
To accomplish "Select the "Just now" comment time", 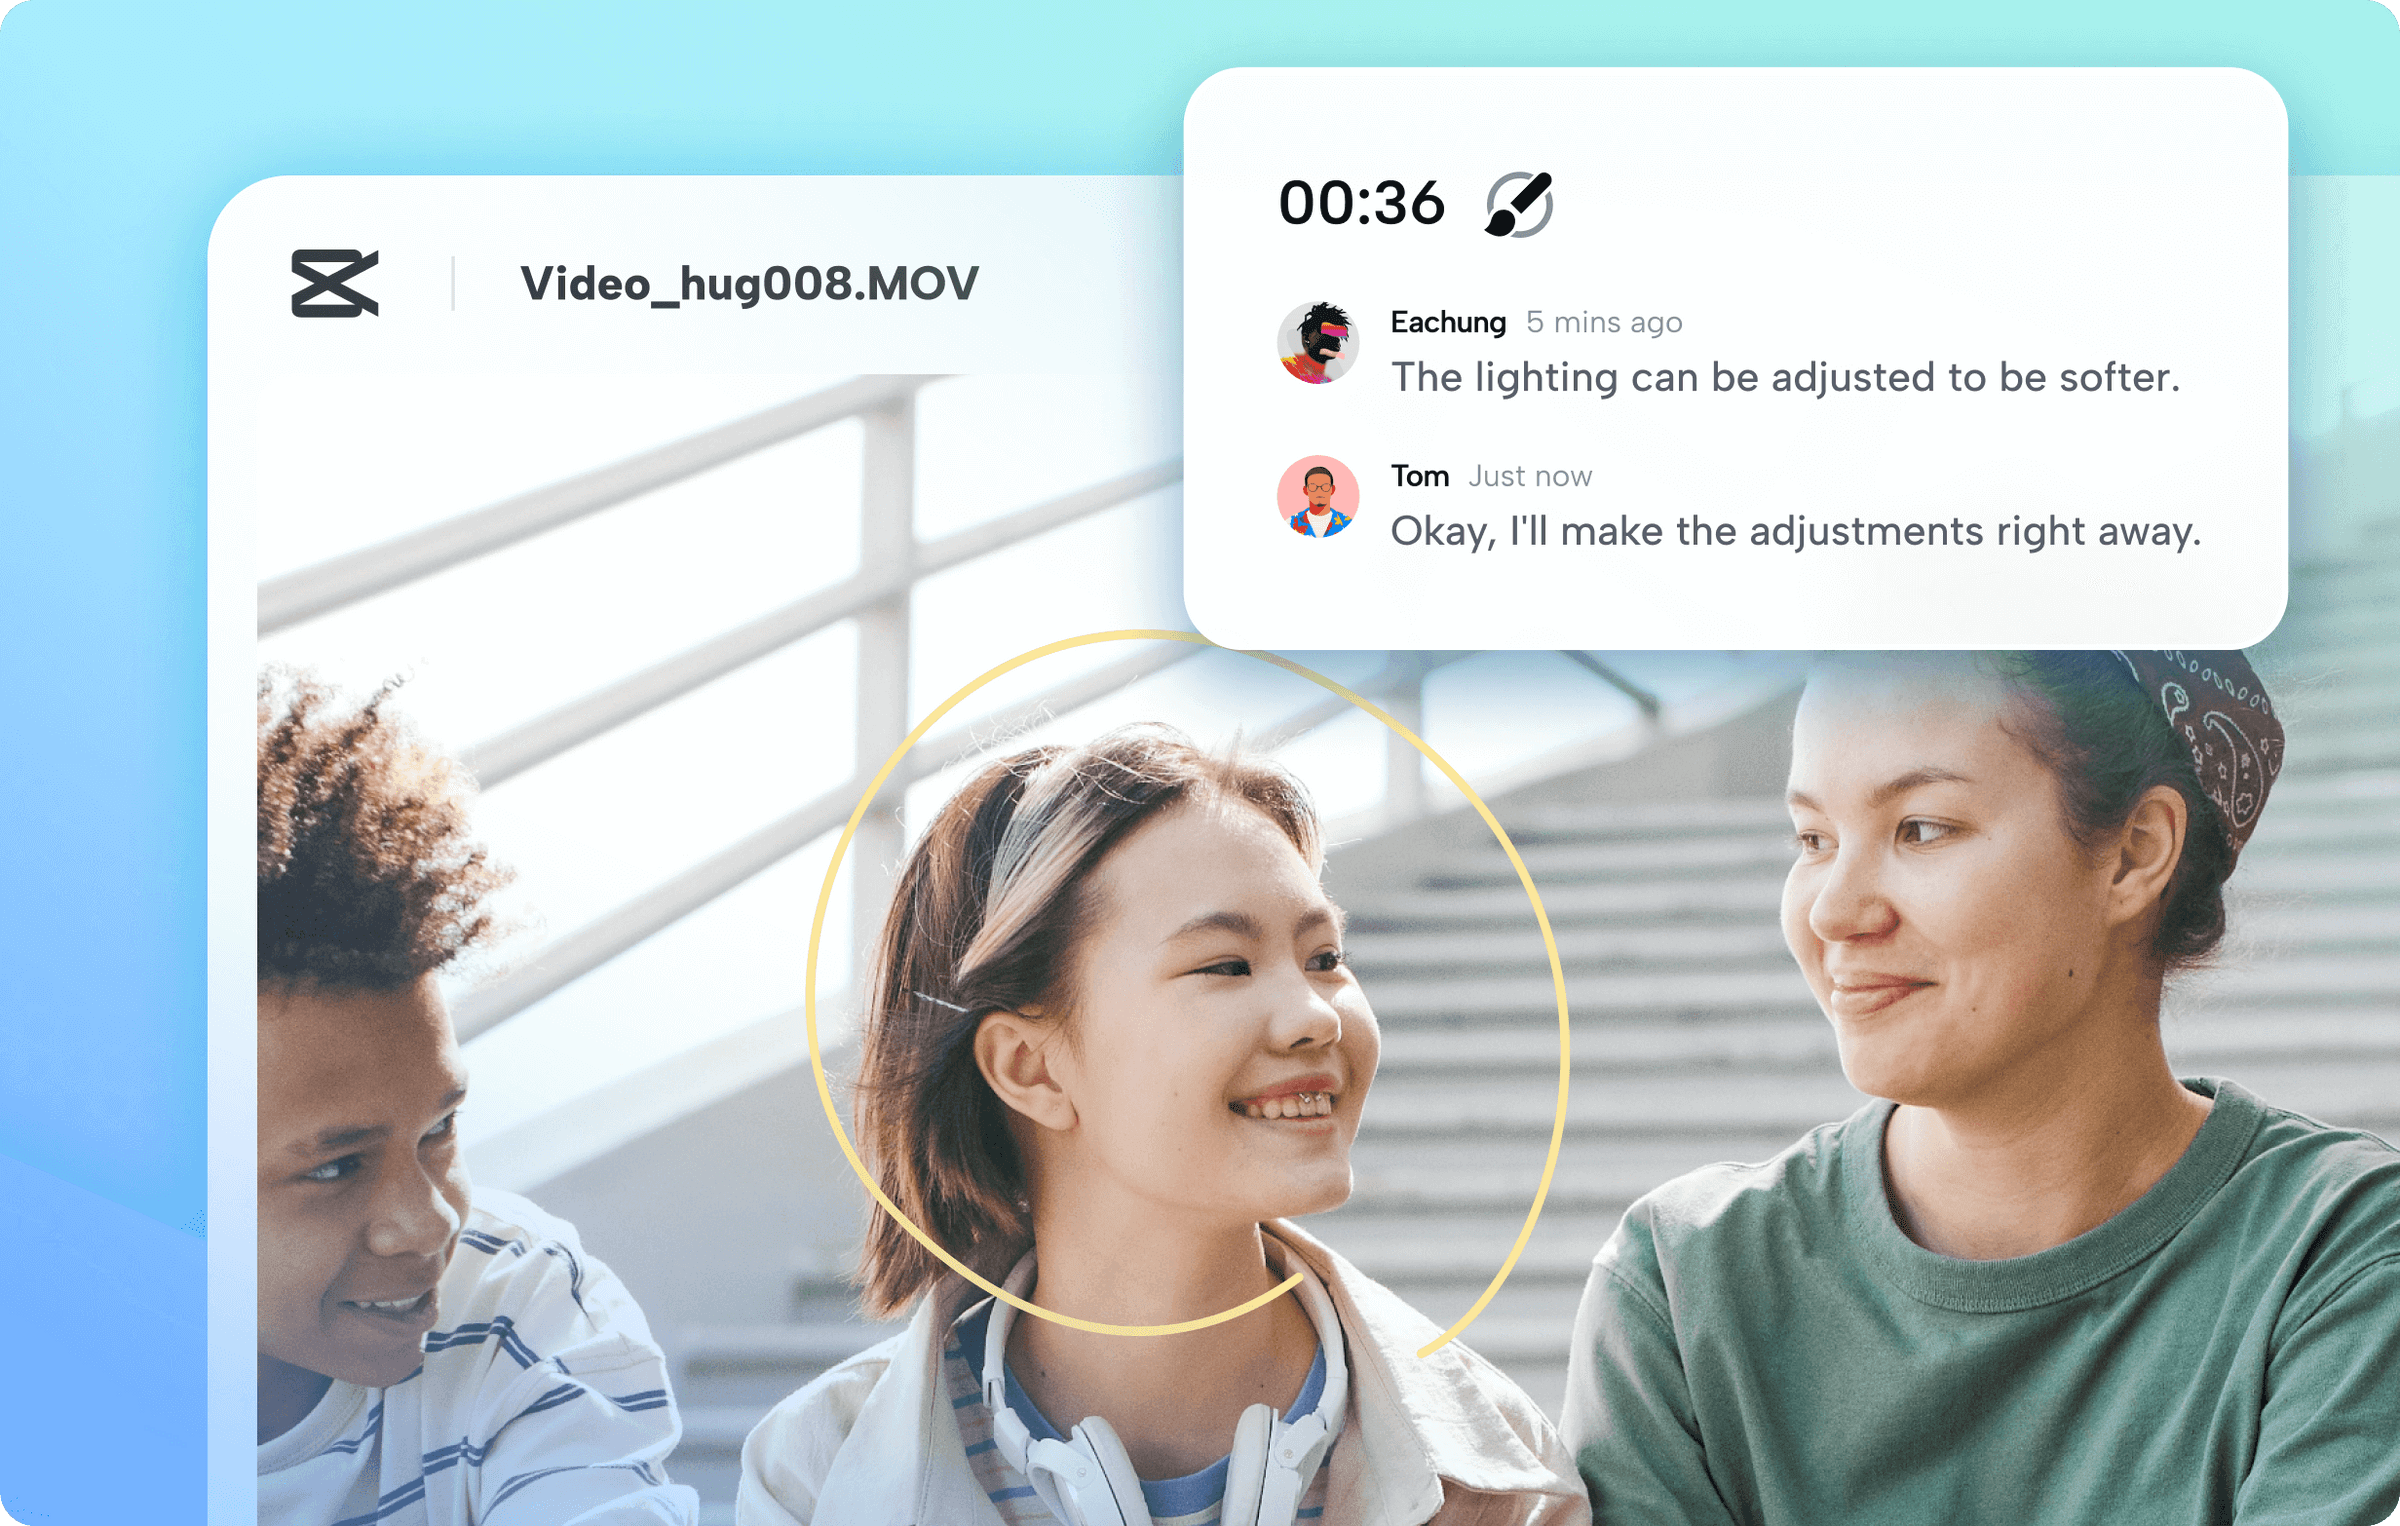I will pyautogui.click(x=1530, y=476).
